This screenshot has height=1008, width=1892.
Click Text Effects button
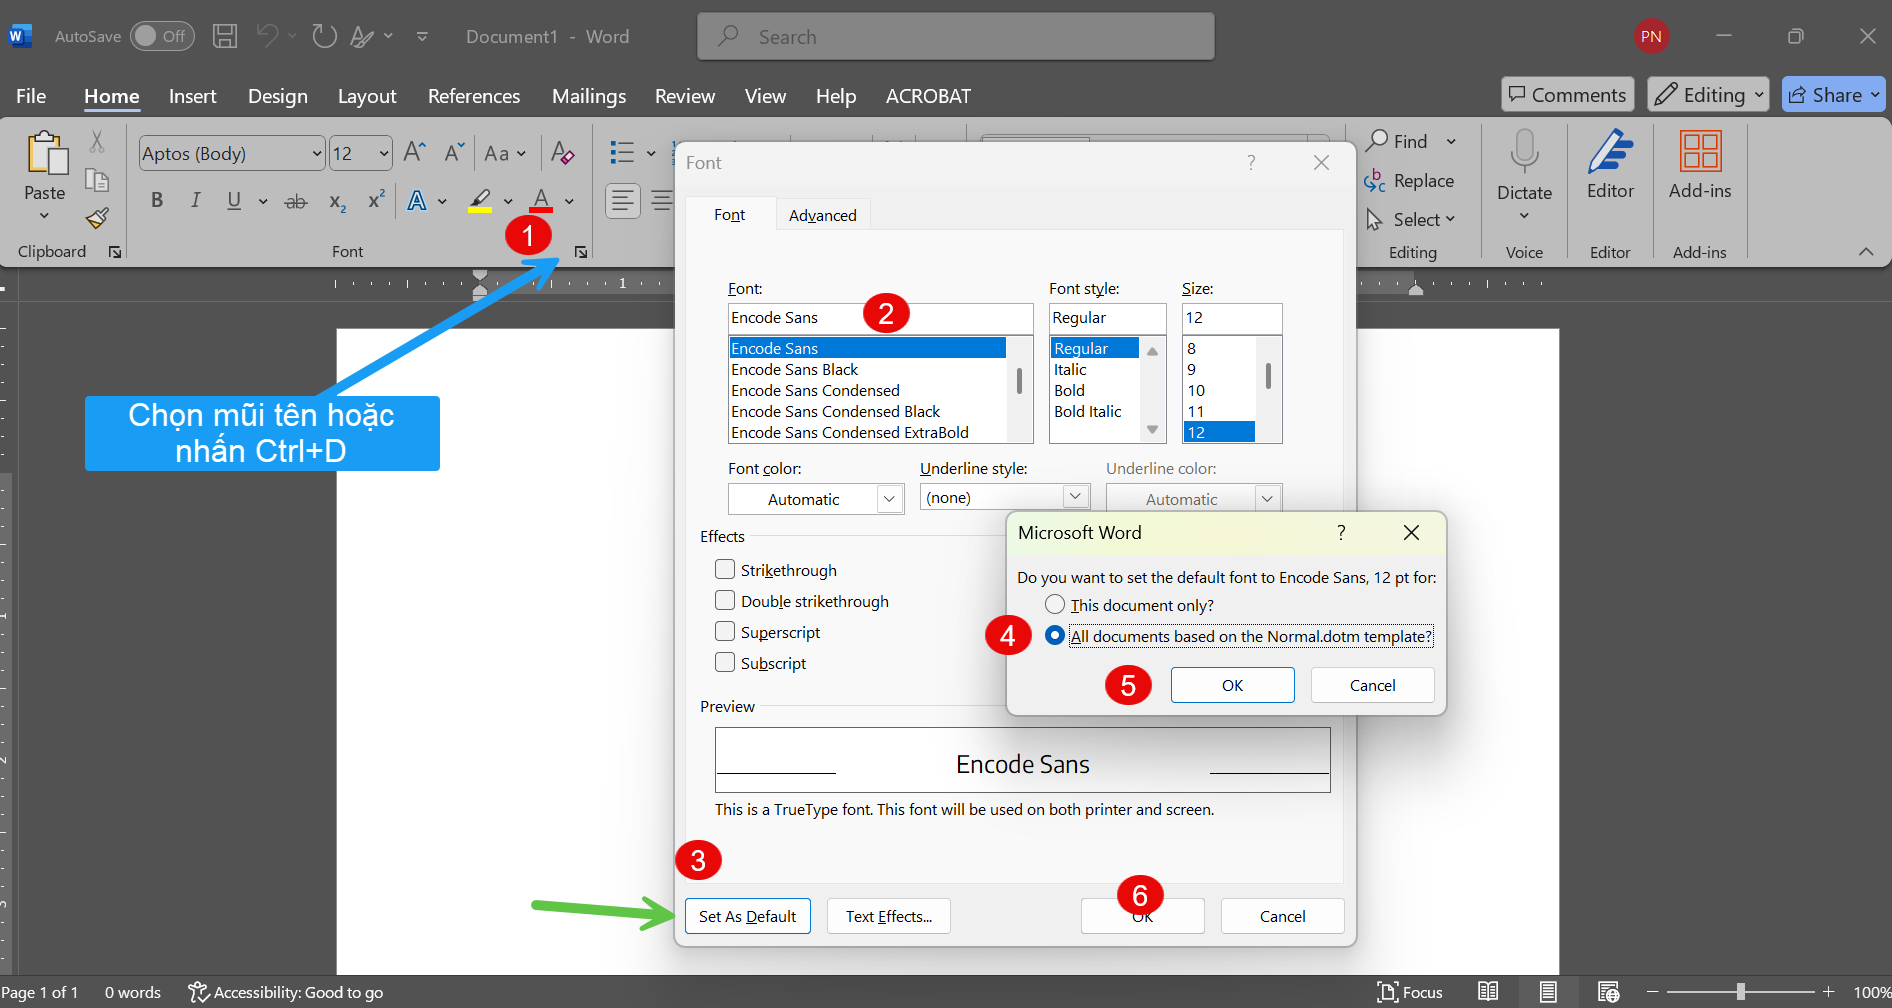pos(889,916)
